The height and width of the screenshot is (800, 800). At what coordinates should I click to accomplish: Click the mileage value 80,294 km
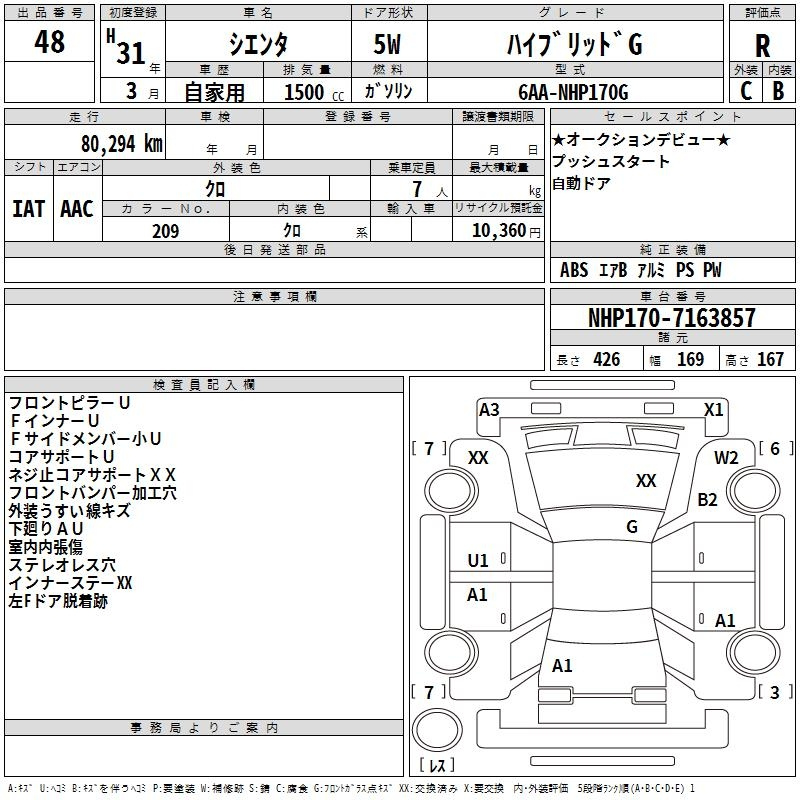tap(121, 143)
